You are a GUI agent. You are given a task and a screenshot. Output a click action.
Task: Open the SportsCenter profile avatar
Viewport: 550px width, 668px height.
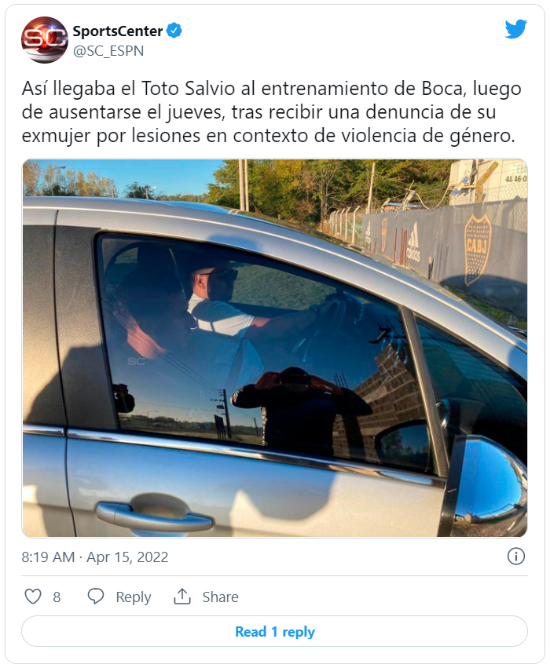[44, 40]
